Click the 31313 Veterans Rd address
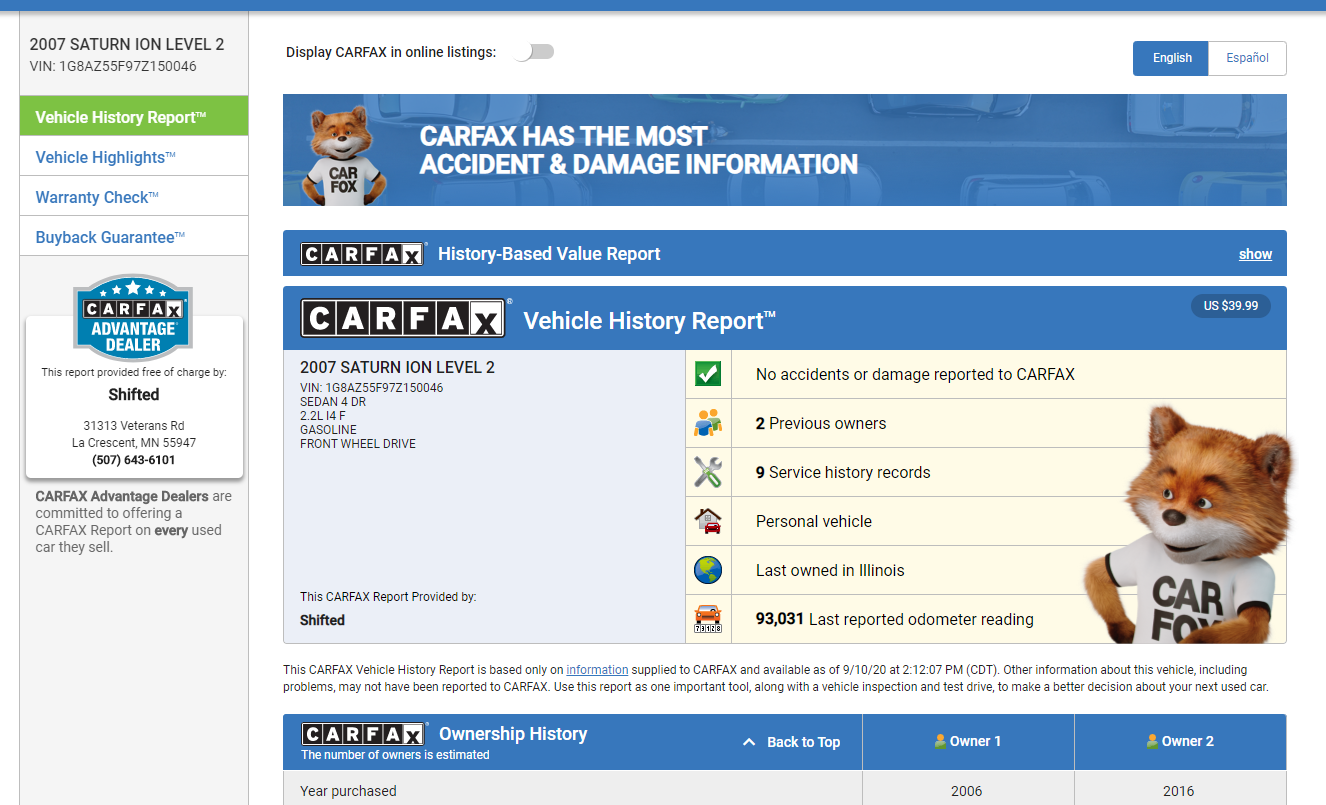This screenshot has width=1326, height=805. coord(134,425)
